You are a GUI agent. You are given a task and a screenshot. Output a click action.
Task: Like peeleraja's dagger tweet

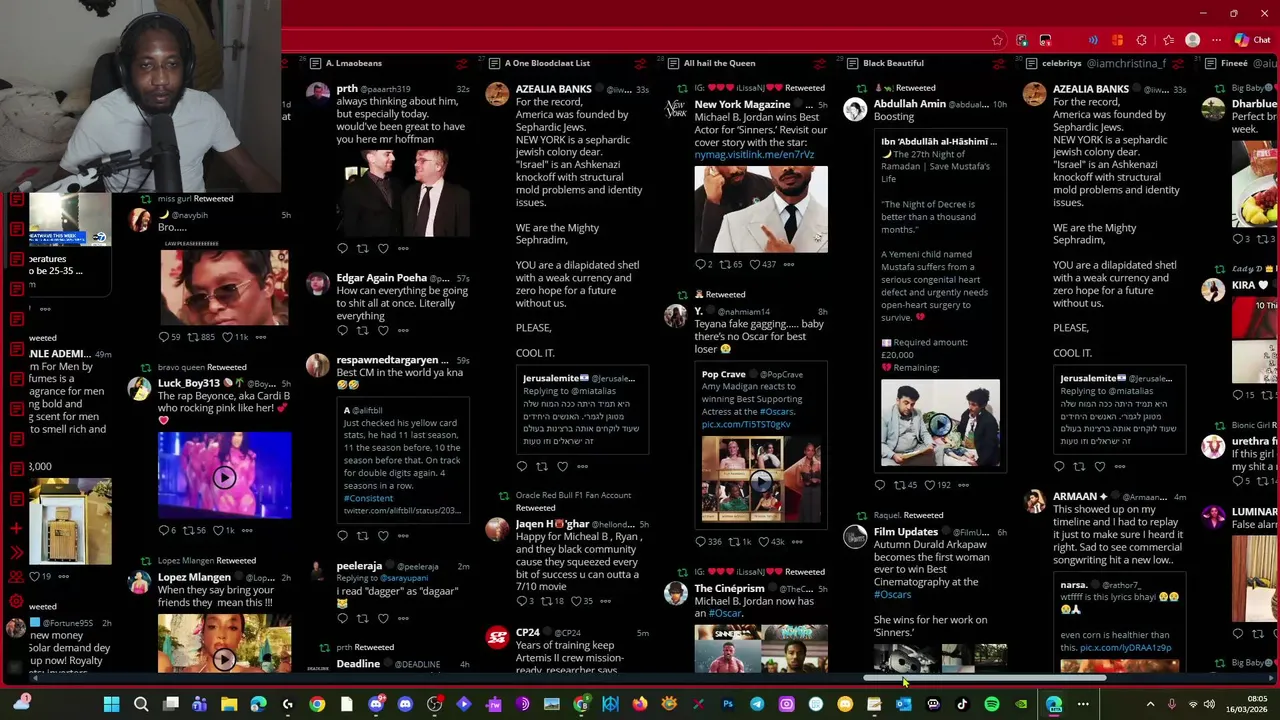pos(383,618)
